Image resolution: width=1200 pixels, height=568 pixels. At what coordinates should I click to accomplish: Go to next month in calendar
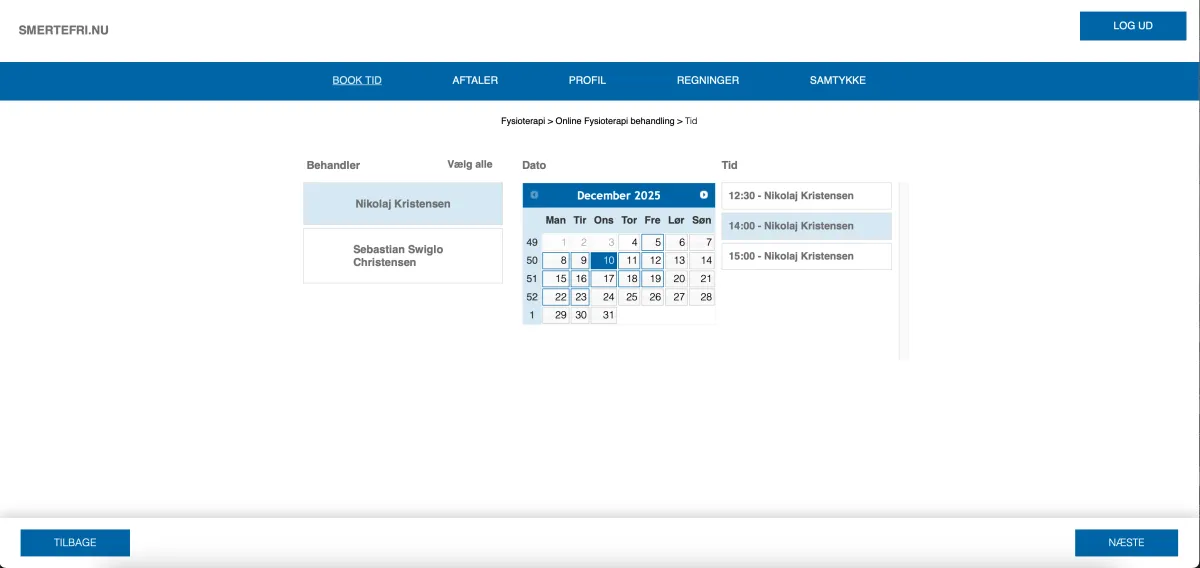point(704,195)
